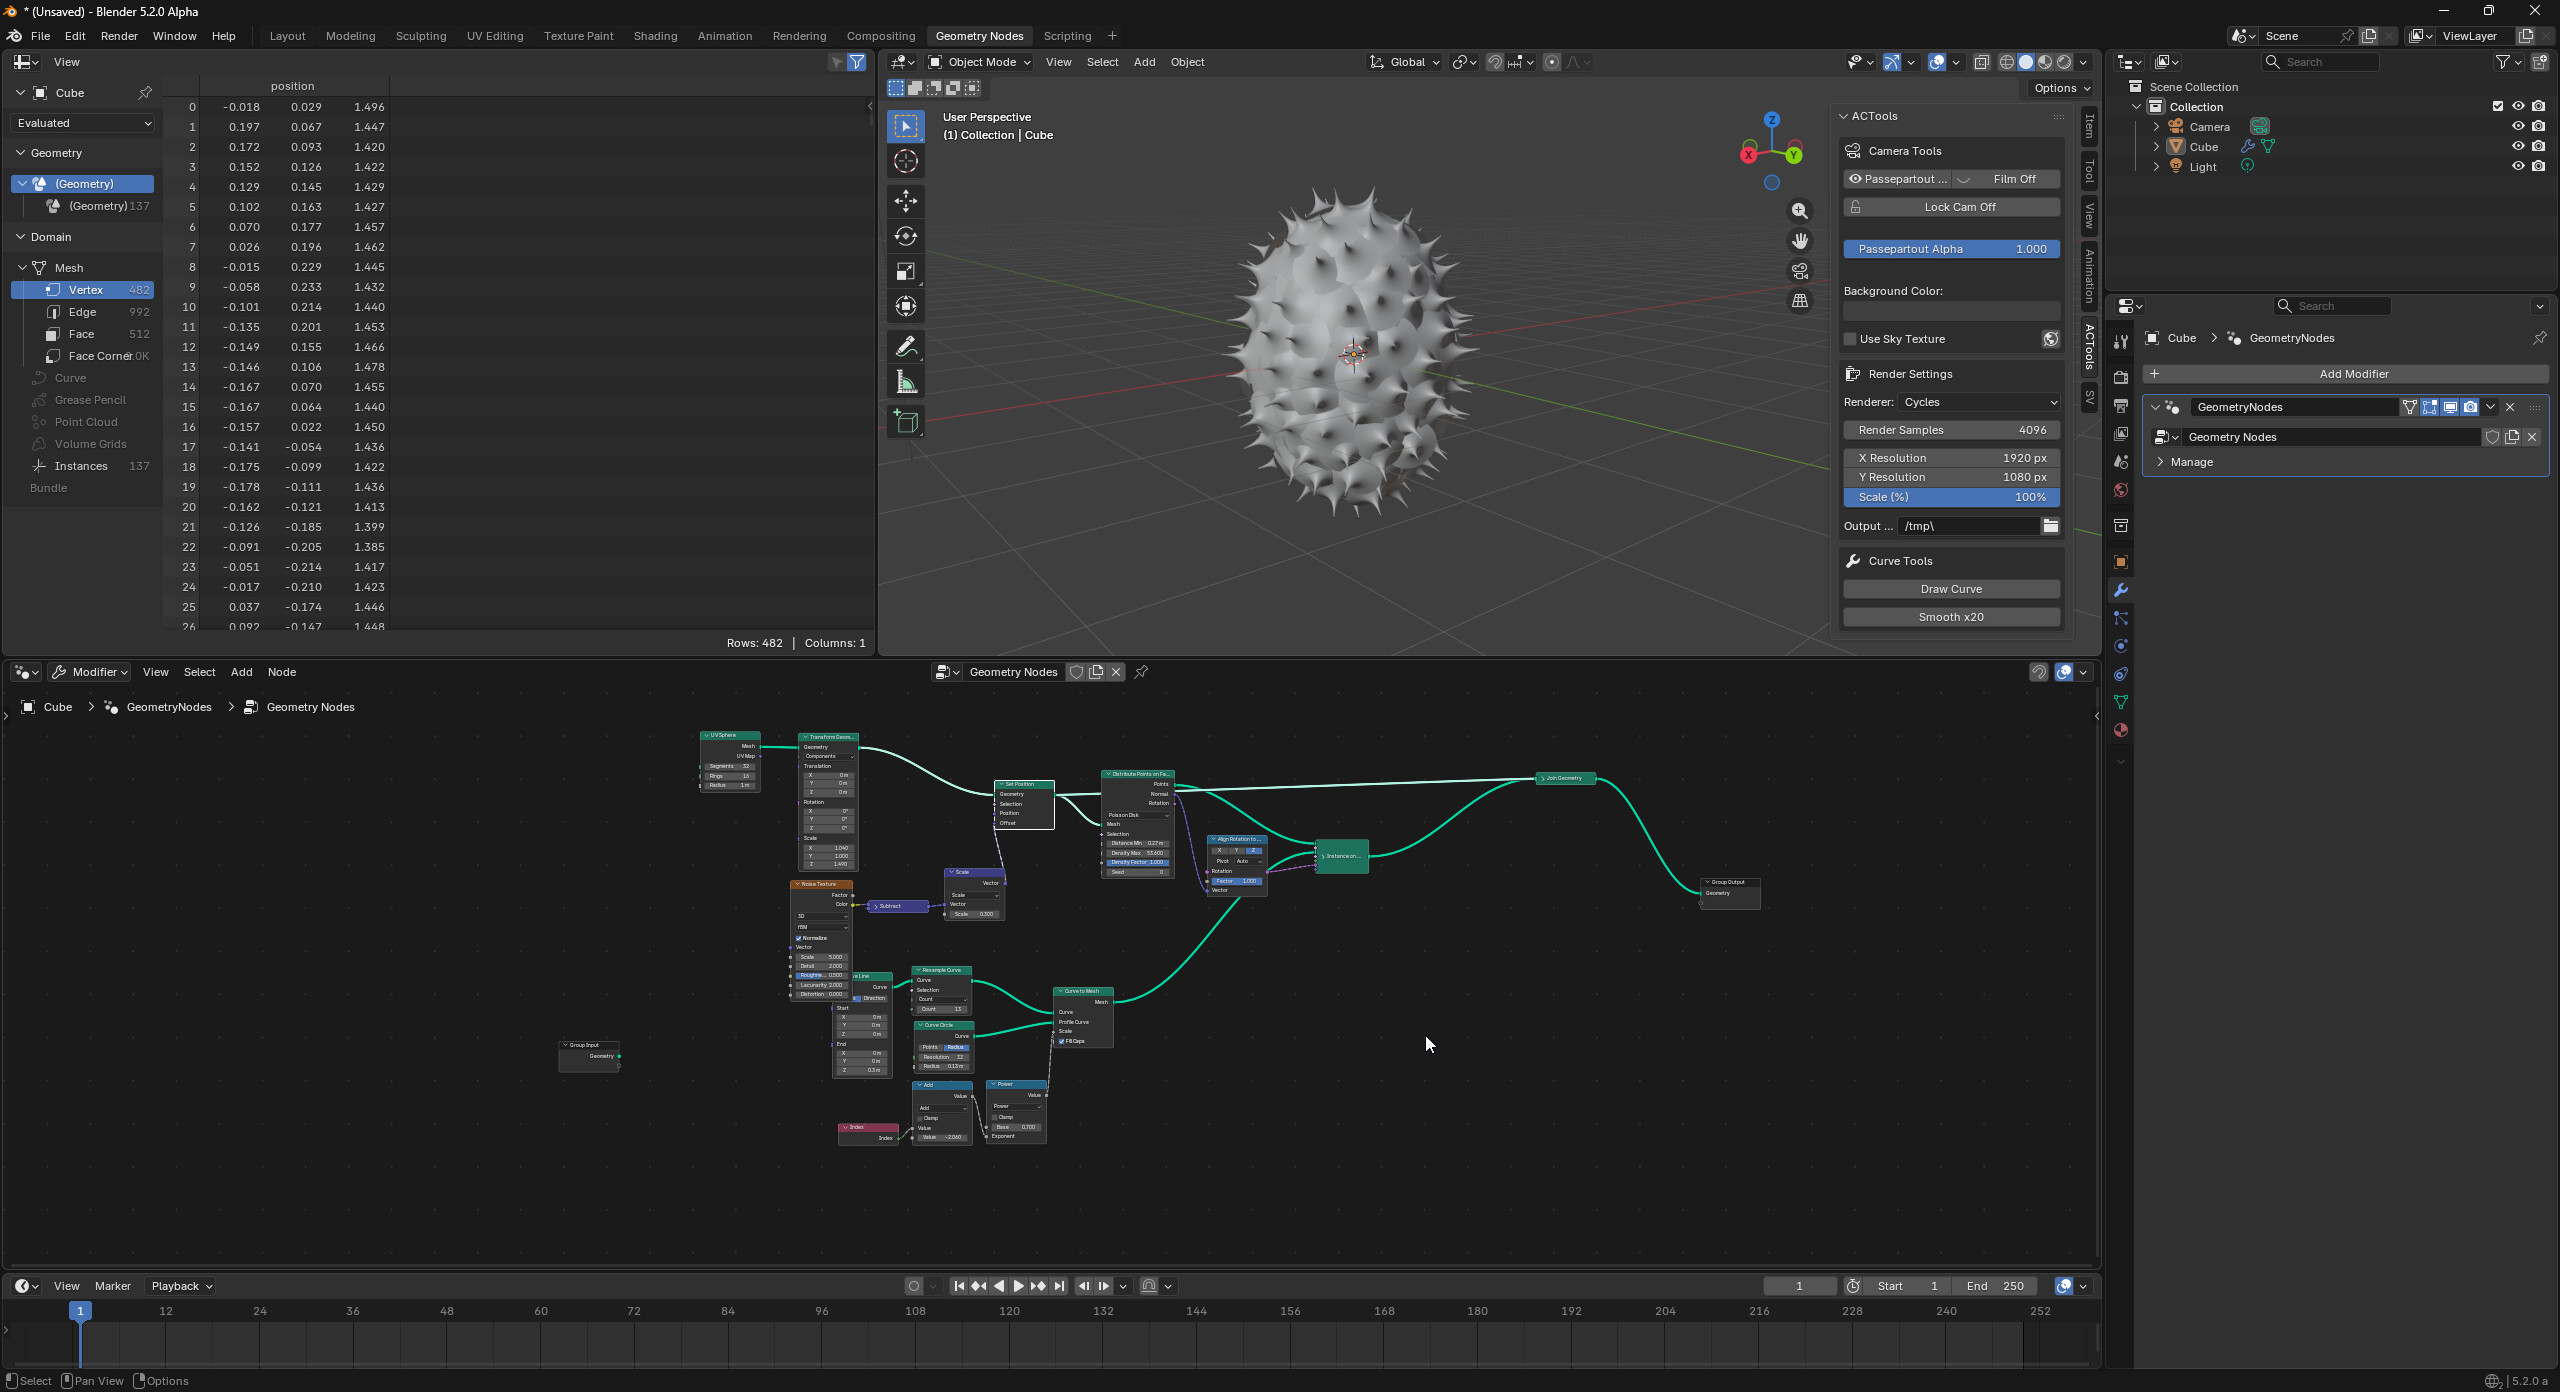
Task: Open the Evaluated mode dropdown
Action: 83,123
